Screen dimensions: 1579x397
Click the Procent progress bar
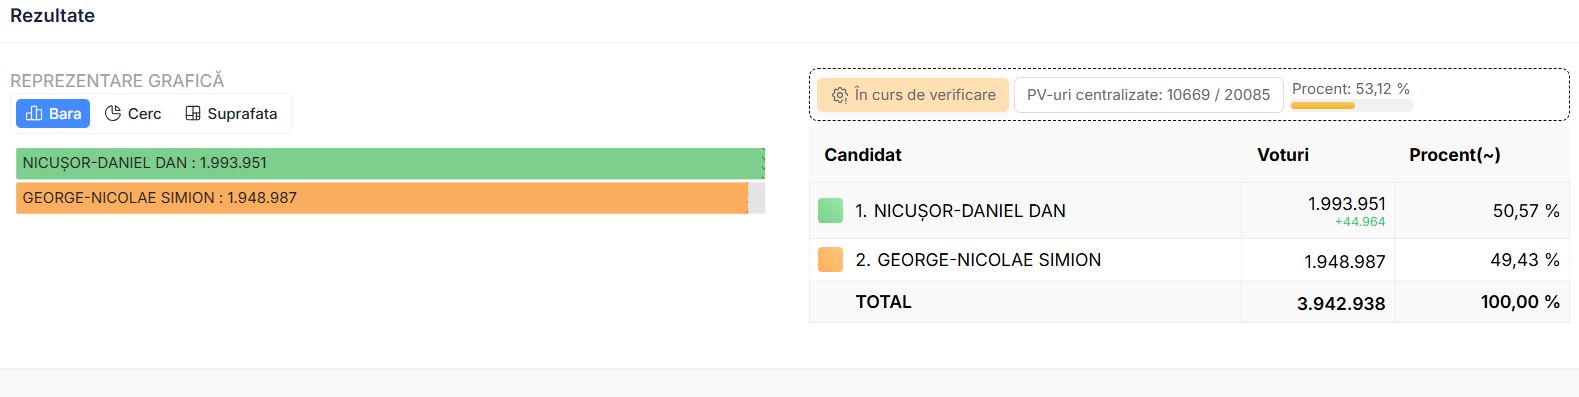(1352, 105)
